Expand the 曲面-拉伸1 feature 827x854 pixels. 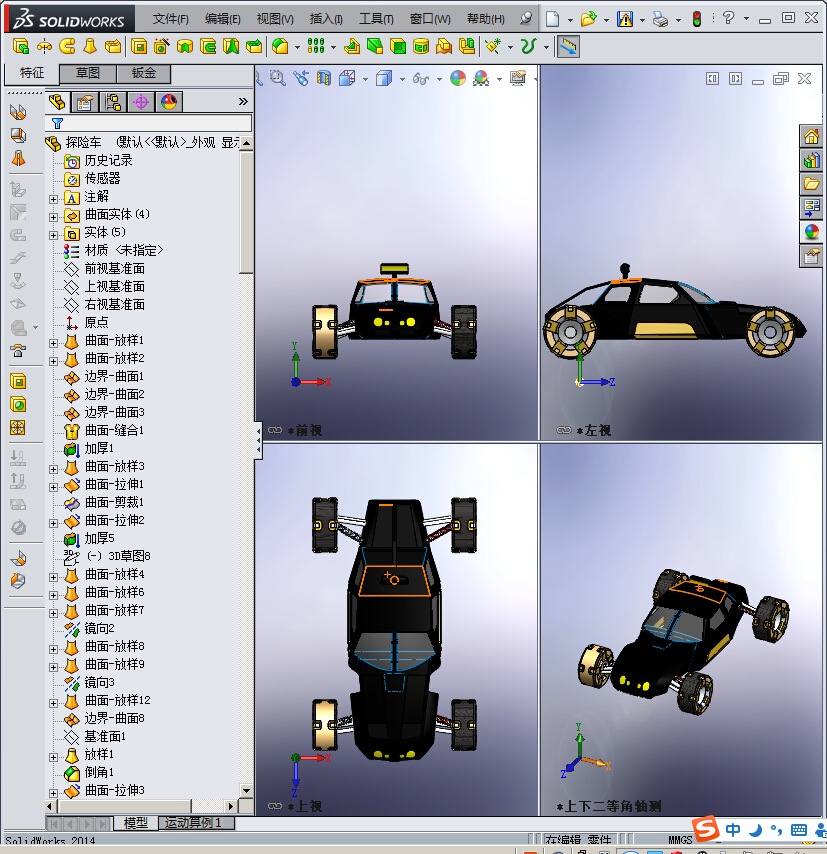tap(53, 487)
